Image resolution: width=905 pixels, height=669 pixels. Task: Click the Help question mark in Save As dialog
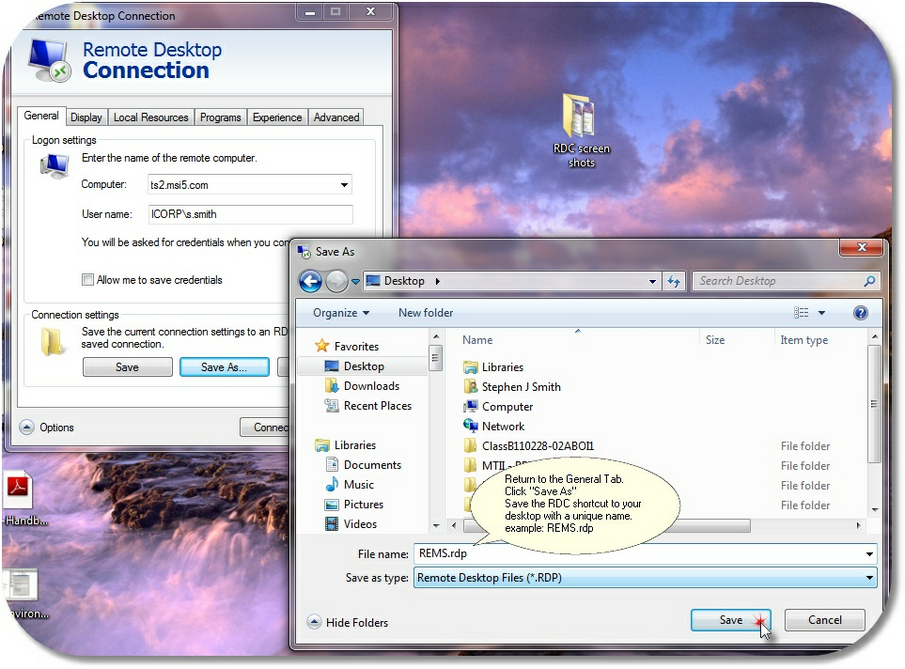pos(860,312)
